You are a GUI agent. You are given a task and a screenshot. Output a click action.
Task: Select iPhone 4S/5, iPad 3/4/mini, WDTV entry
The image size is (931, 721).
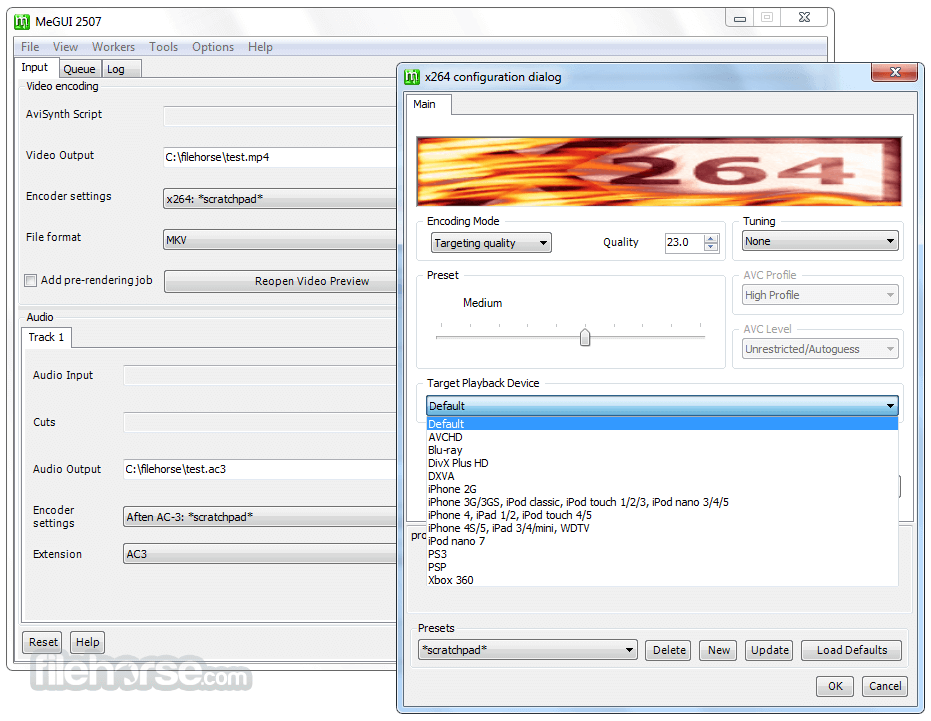coord(662,529)
